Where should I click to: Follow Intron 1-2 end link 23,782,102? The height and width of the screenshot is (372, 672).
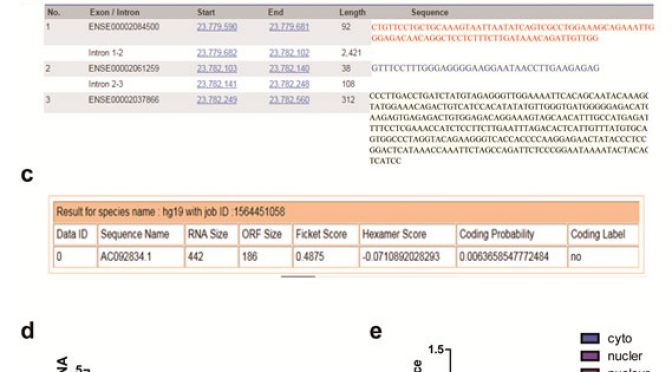click(x=289, y=53)
